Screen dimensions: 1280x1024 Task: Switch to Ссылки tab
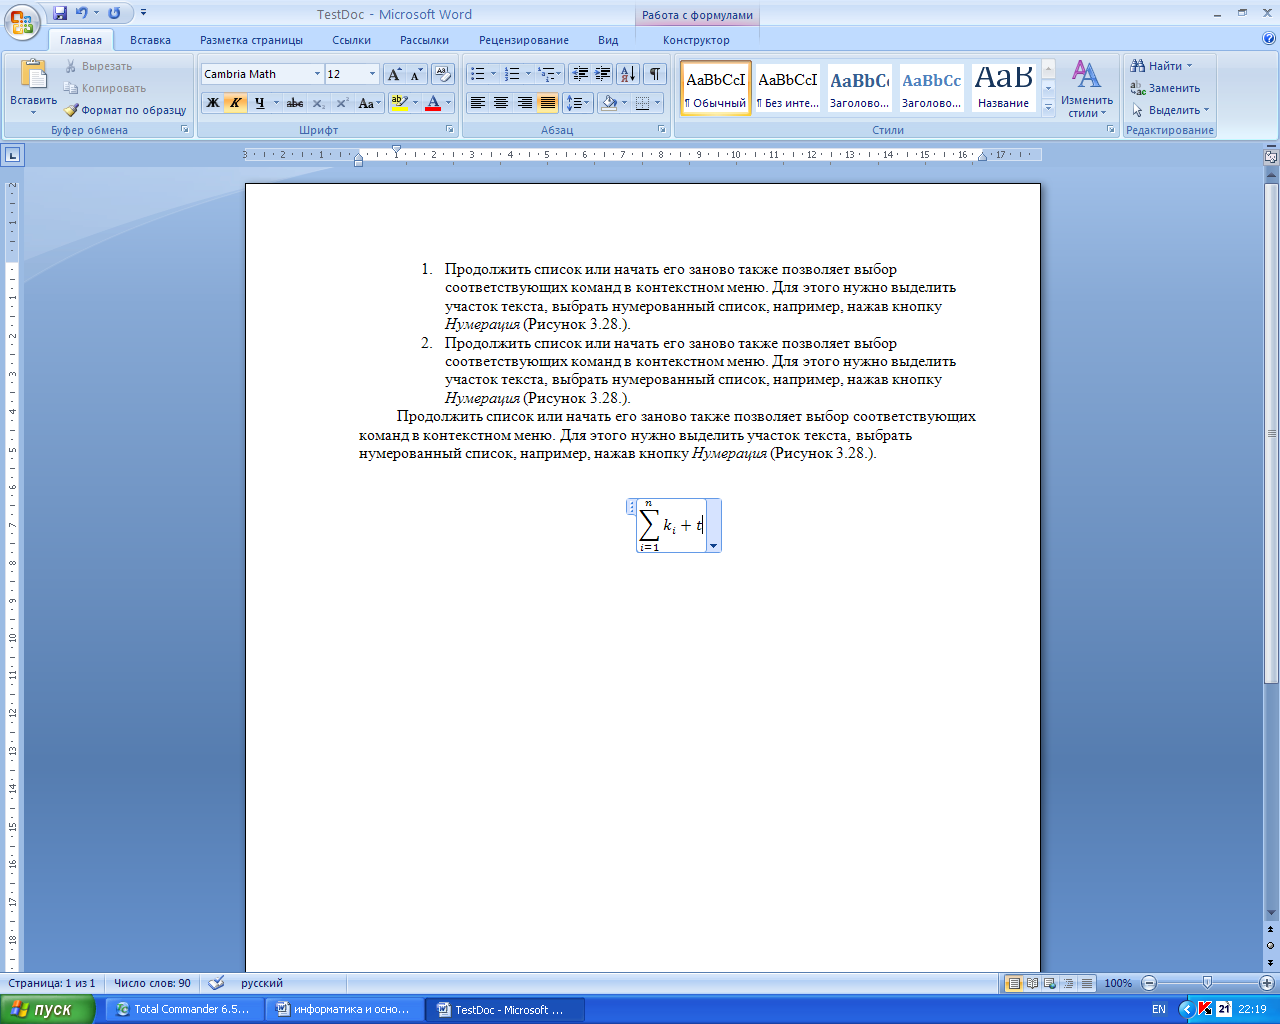coord(352,40)
